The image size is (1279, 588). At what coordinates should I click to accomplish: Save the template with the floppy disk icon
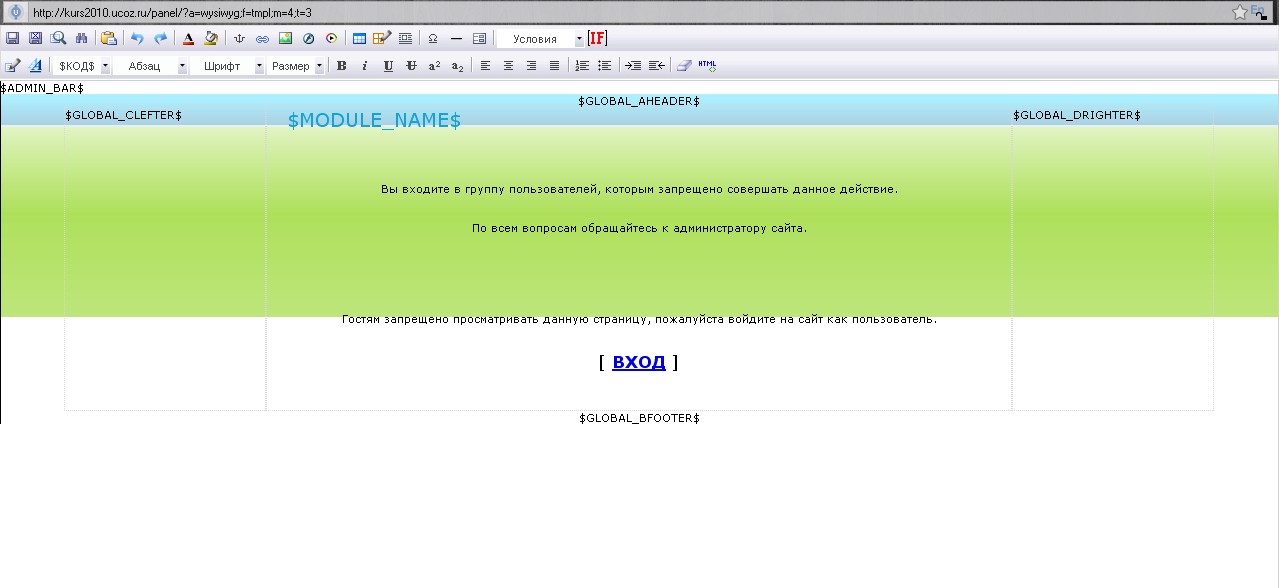12,38
